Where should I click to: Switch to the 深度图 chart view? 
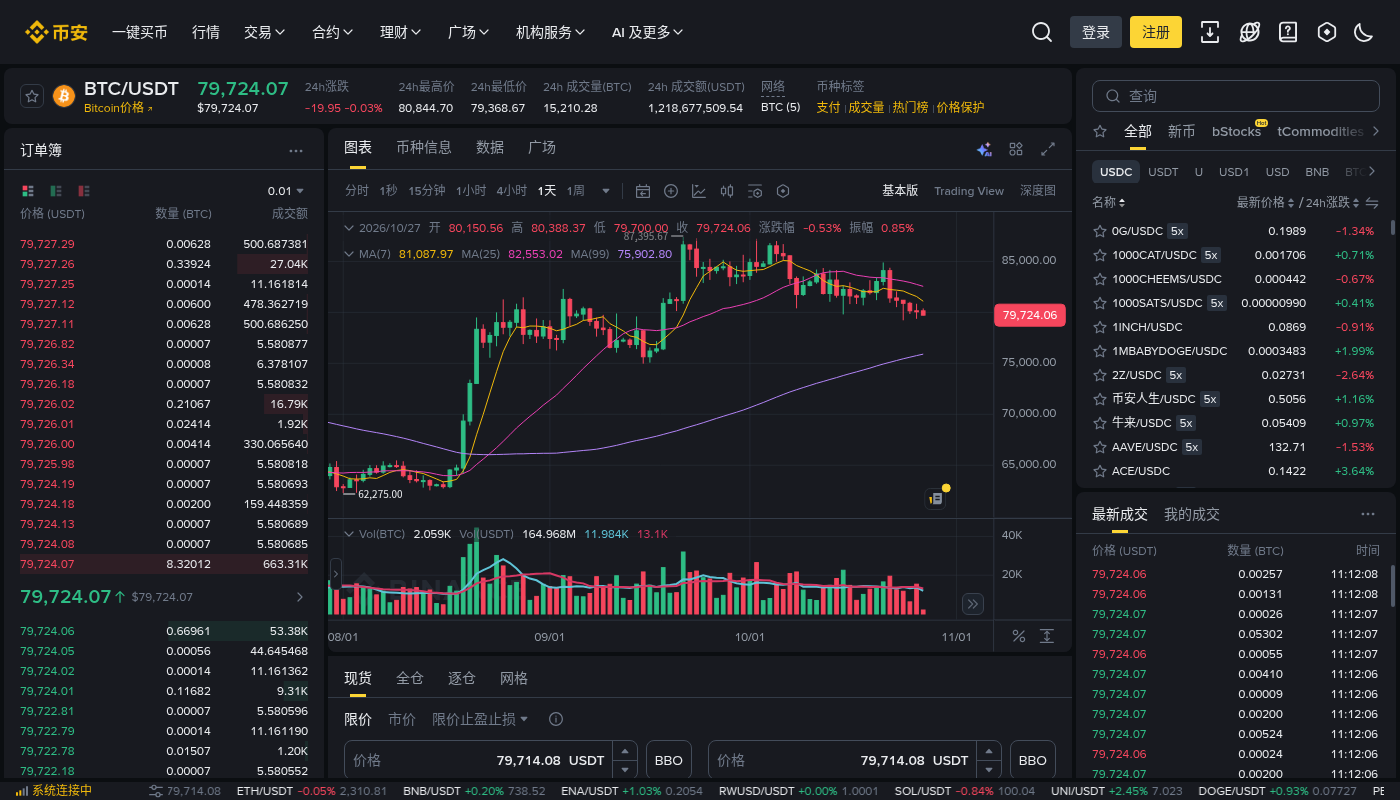[x=1038, y=191]
